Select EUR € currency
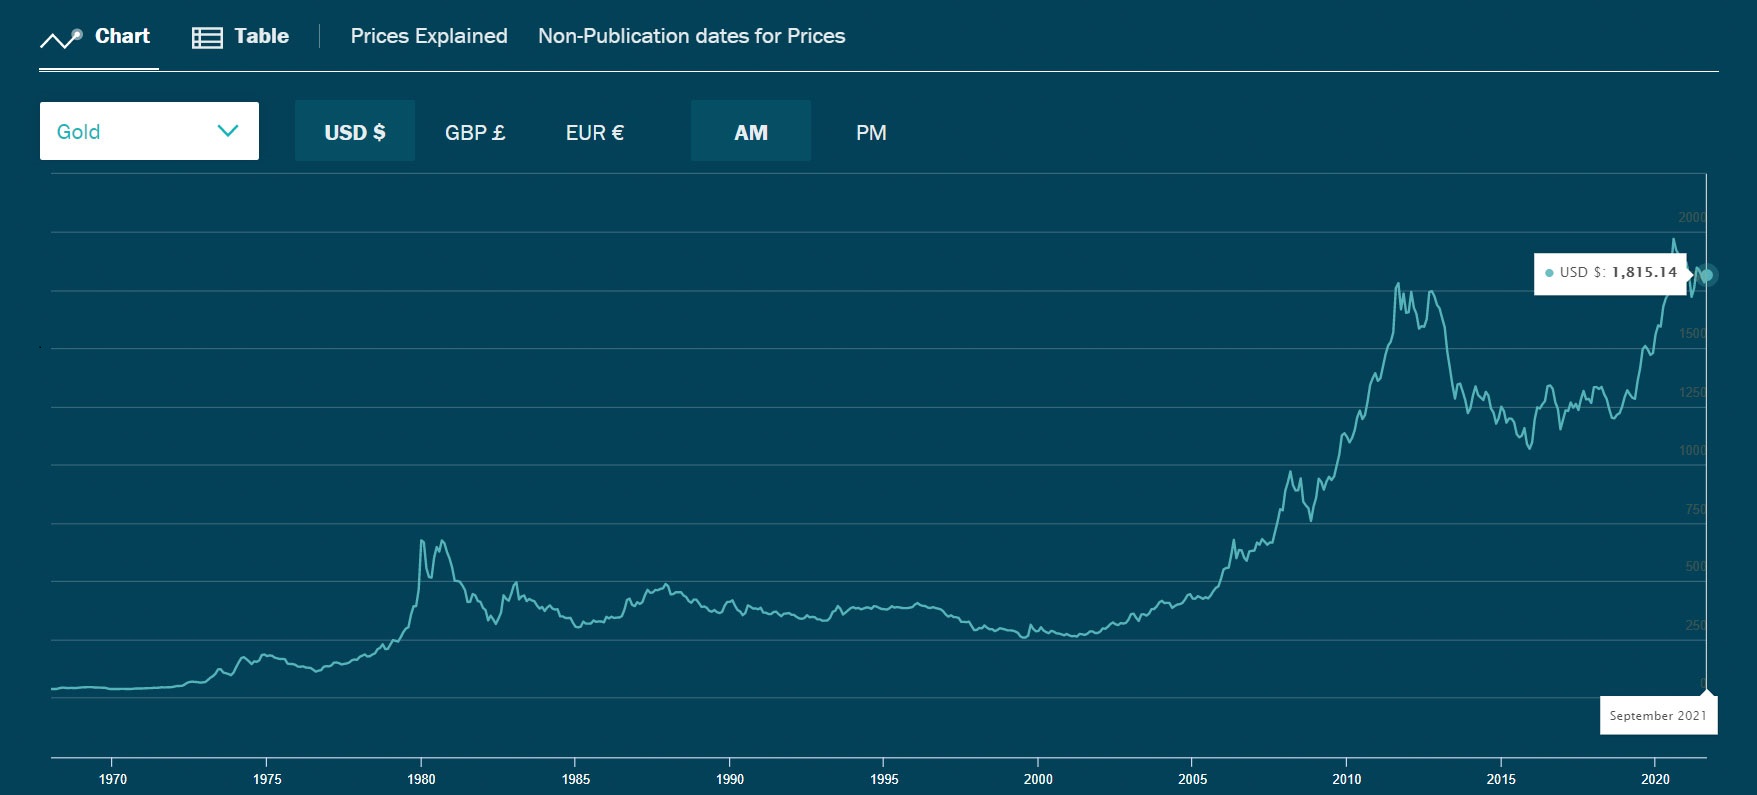The image size is (1757, 795). pos(595,132)
